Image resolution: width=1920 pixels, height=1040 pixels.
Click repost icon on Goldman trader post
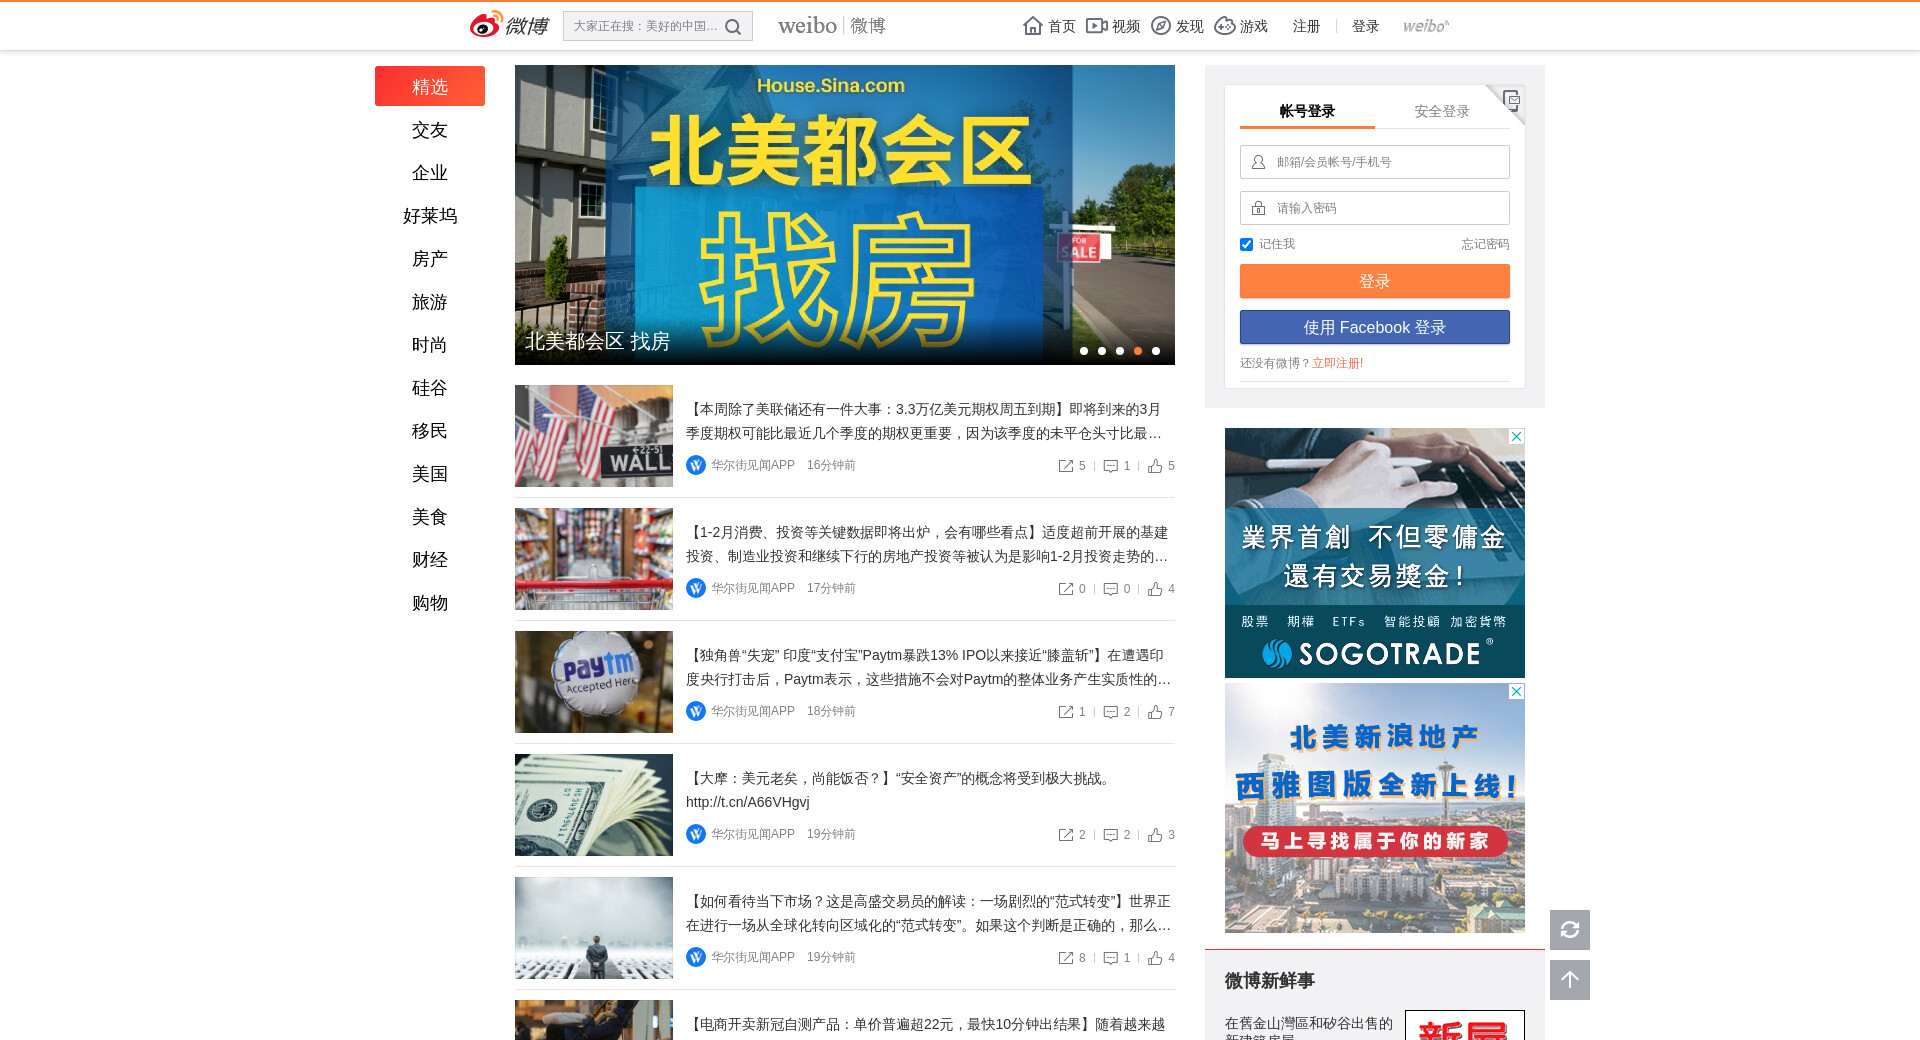click(1066, 958)
